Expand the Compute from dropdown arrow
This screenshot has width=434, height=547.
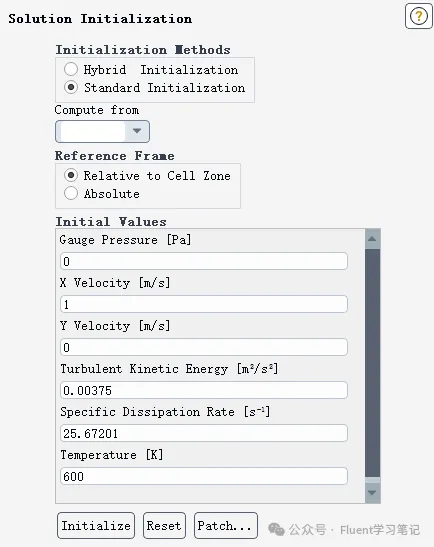(x=137, y=131)
